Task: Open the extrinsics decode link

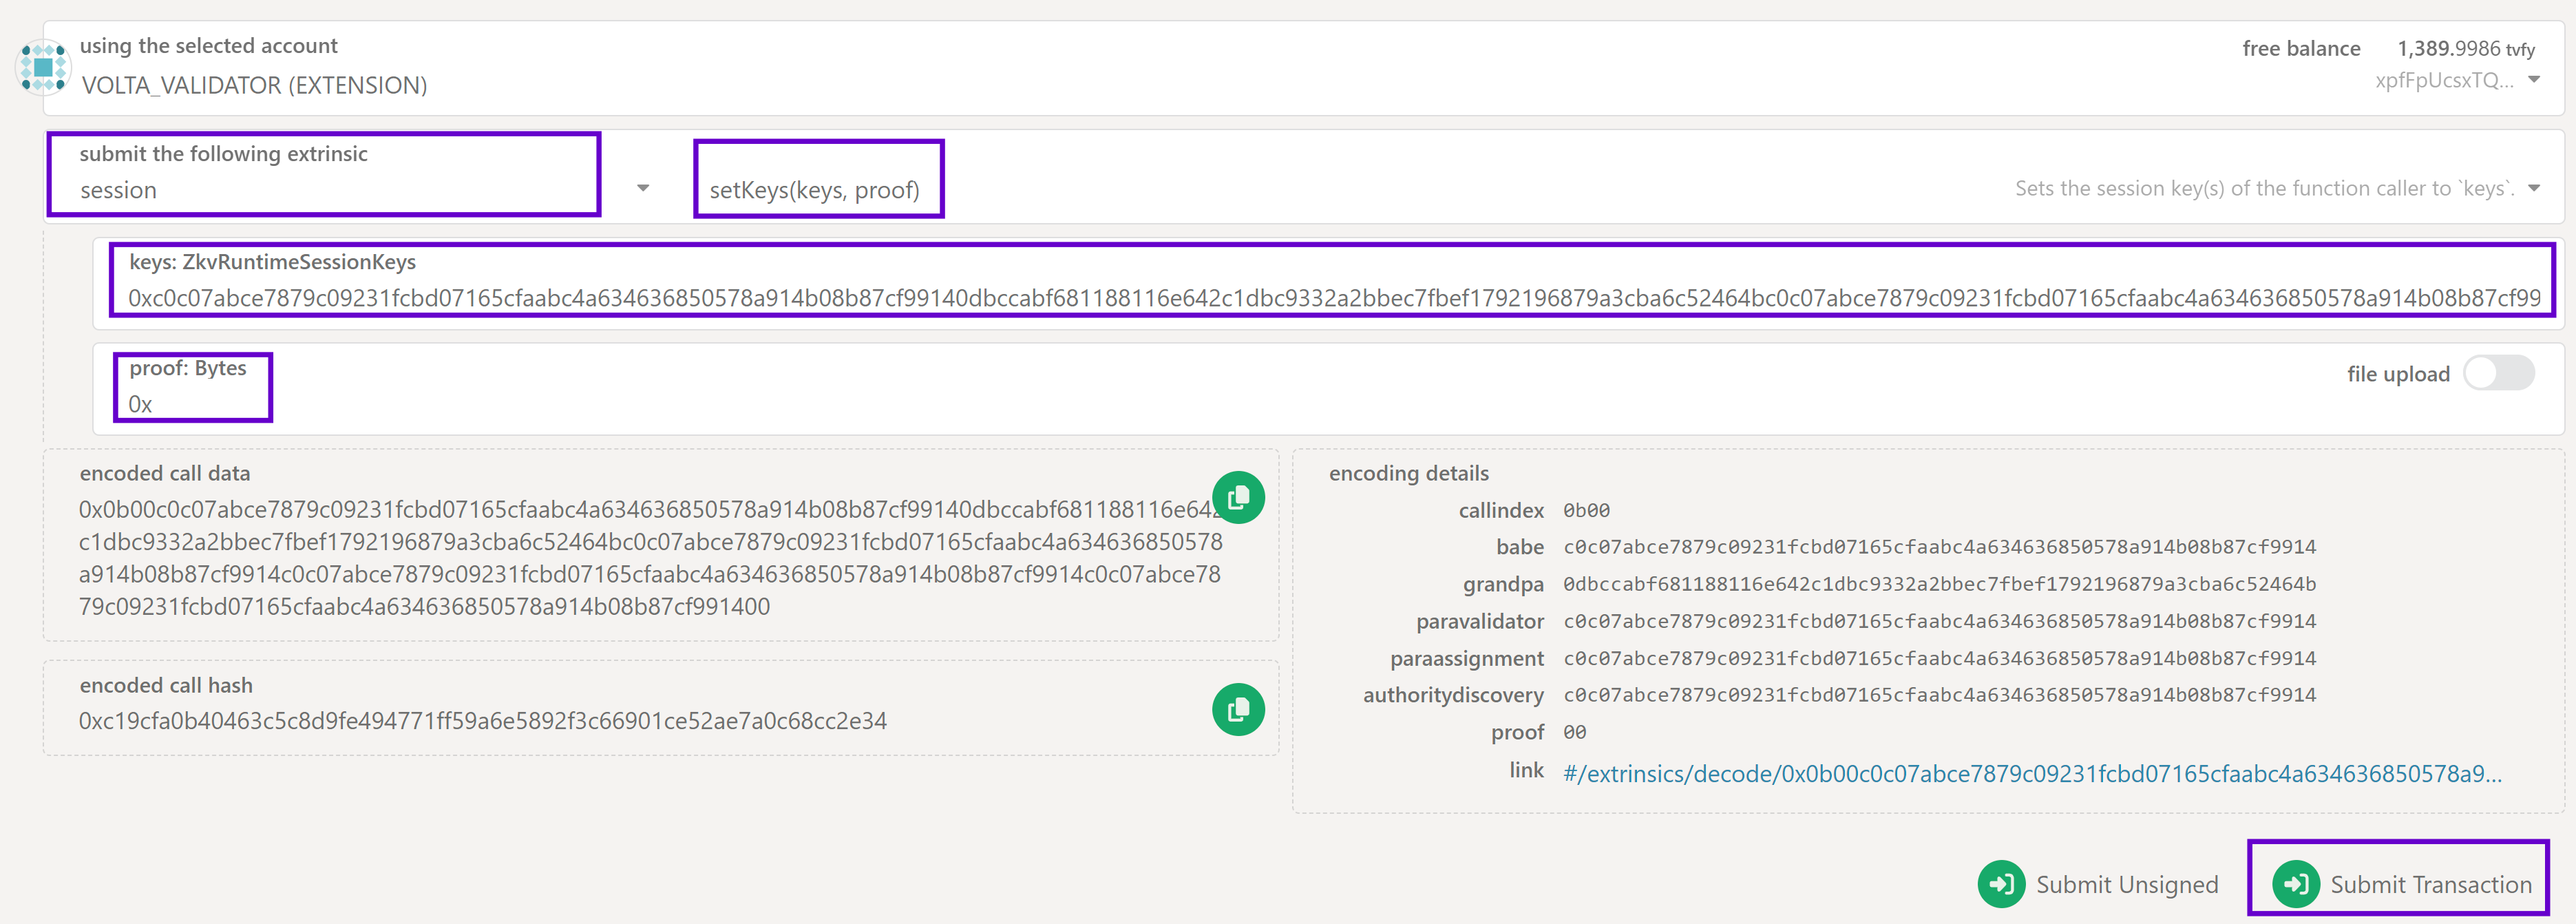Action: point(2031,773)
